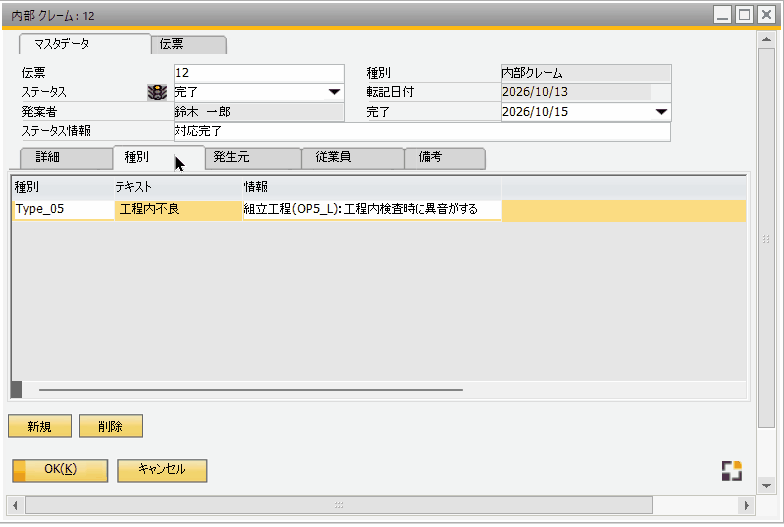Click the right vertical scrollbar thumb
Image resolution: width=784 pixels, height=527 pixels.
click(x=766, y=238)
